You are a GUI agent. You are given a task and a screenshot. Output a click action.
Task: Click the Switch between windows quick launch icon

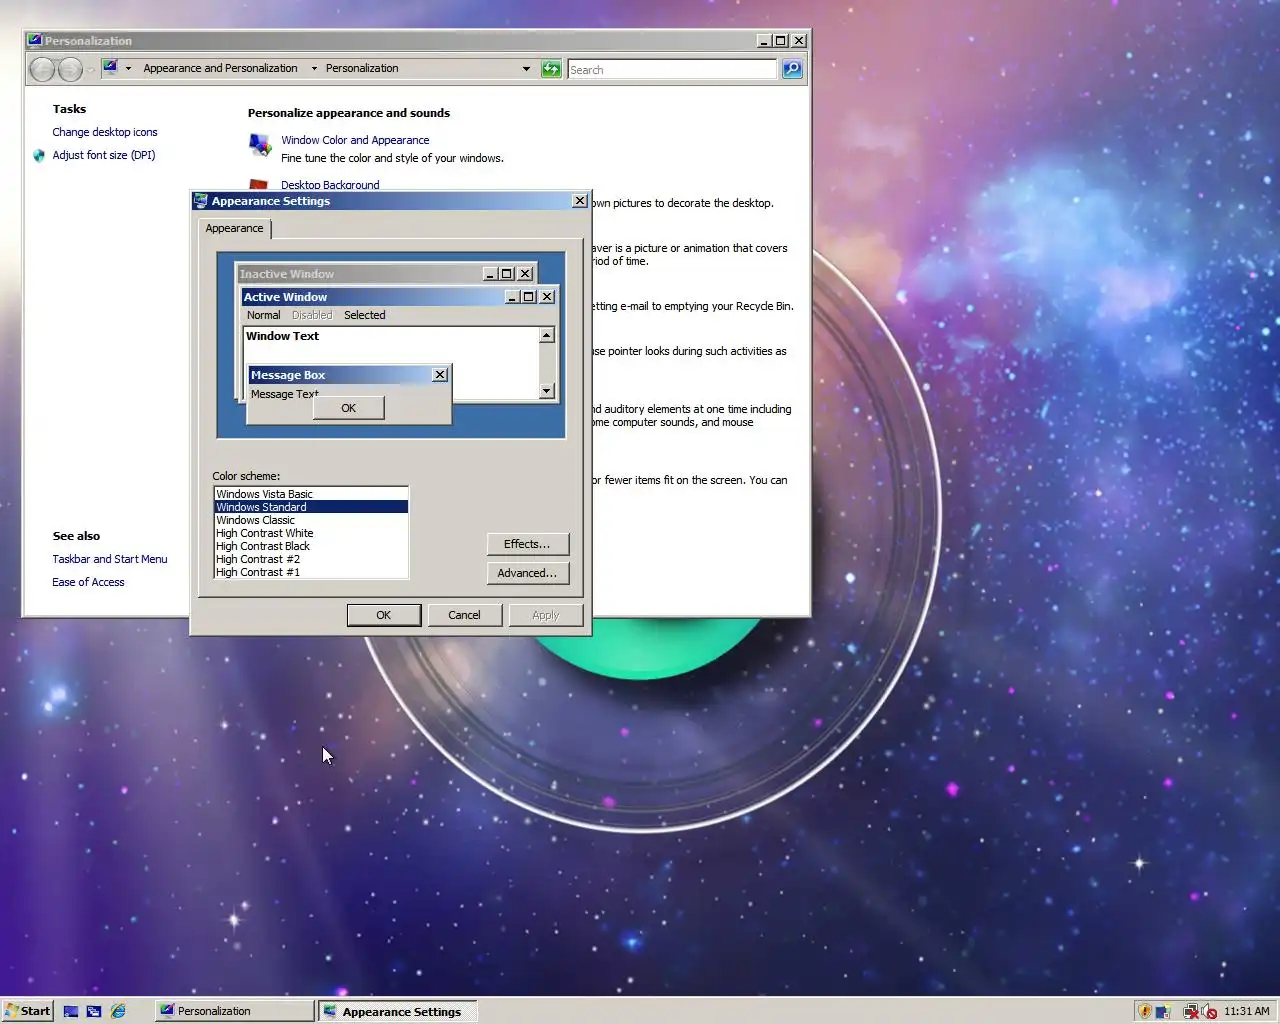[94, 1012]
